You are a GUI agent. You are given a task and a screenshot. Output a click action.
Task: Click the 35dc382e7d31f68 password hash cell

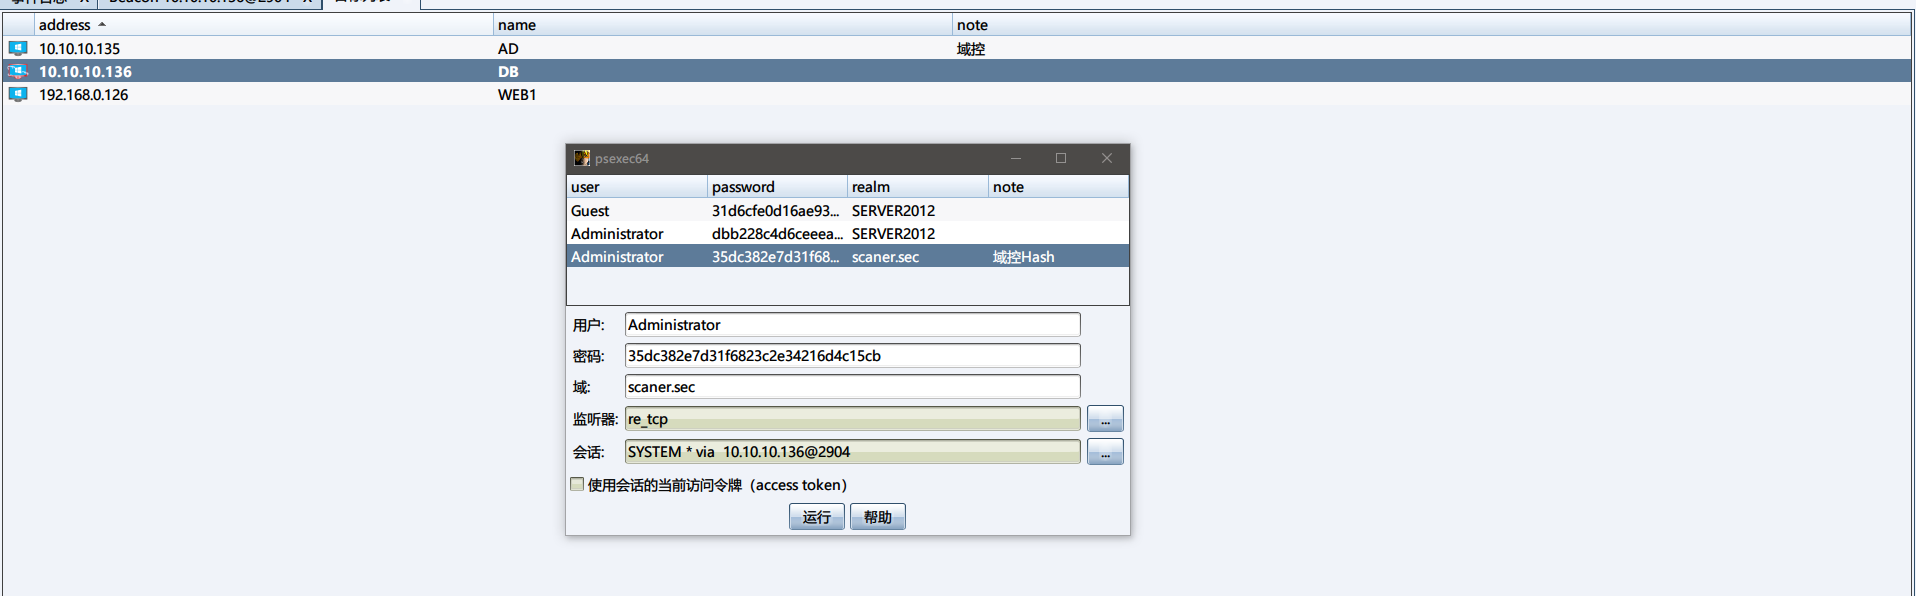776,257
